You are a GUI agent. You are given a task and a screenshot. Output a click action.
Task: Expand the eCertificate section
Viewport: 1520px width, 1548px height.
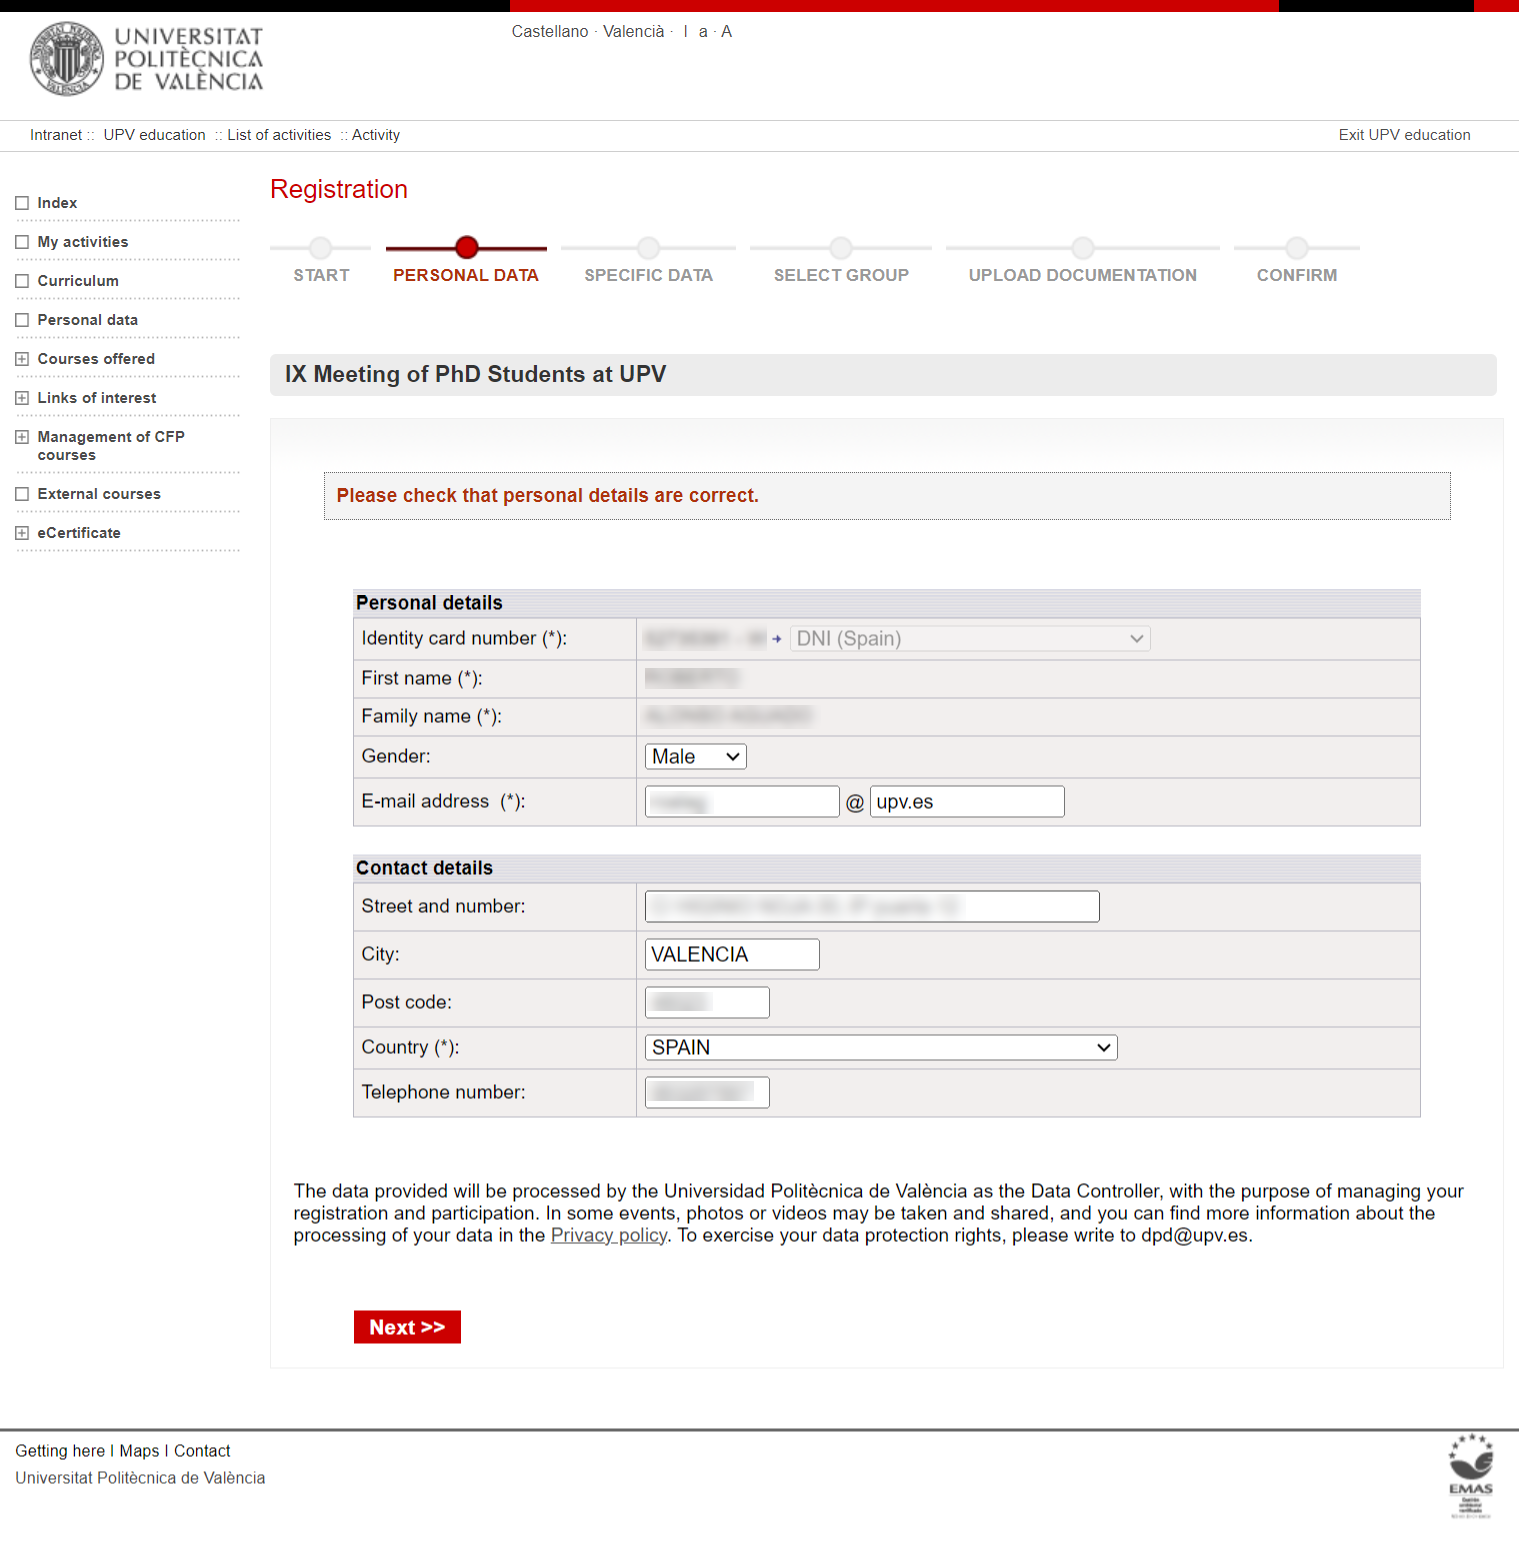click(x=22, y=532)
